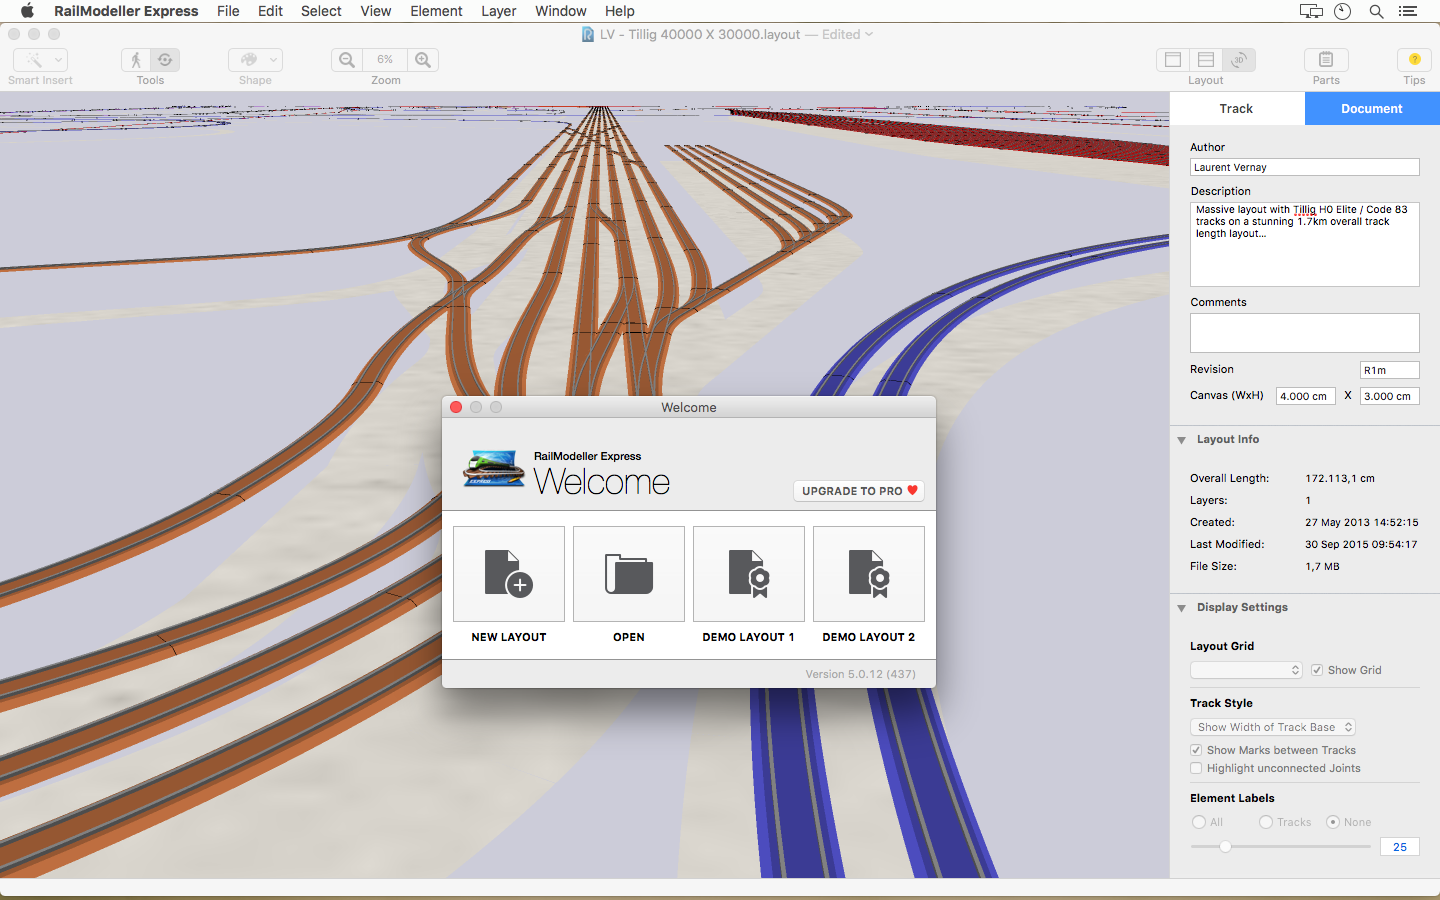Open the Track Style dropdown
Viewport: 1440px width, 900px height.
[x=1273, y=727]
